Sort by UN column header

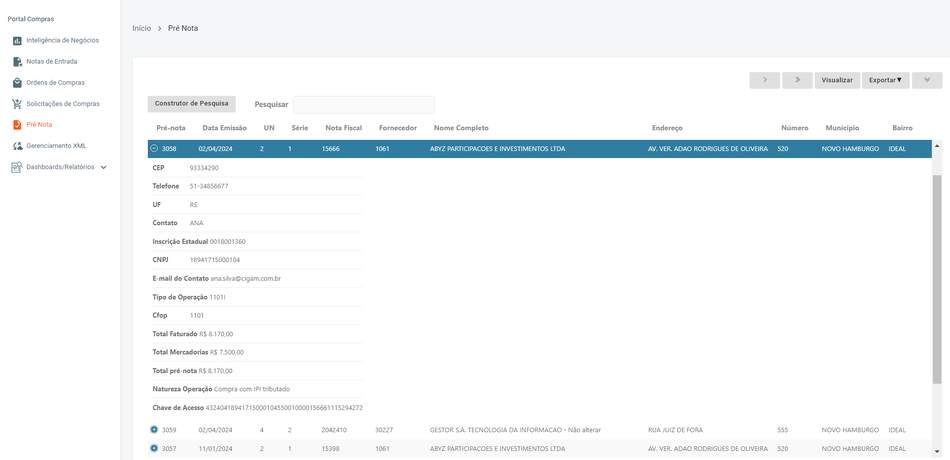coord(269,128)
